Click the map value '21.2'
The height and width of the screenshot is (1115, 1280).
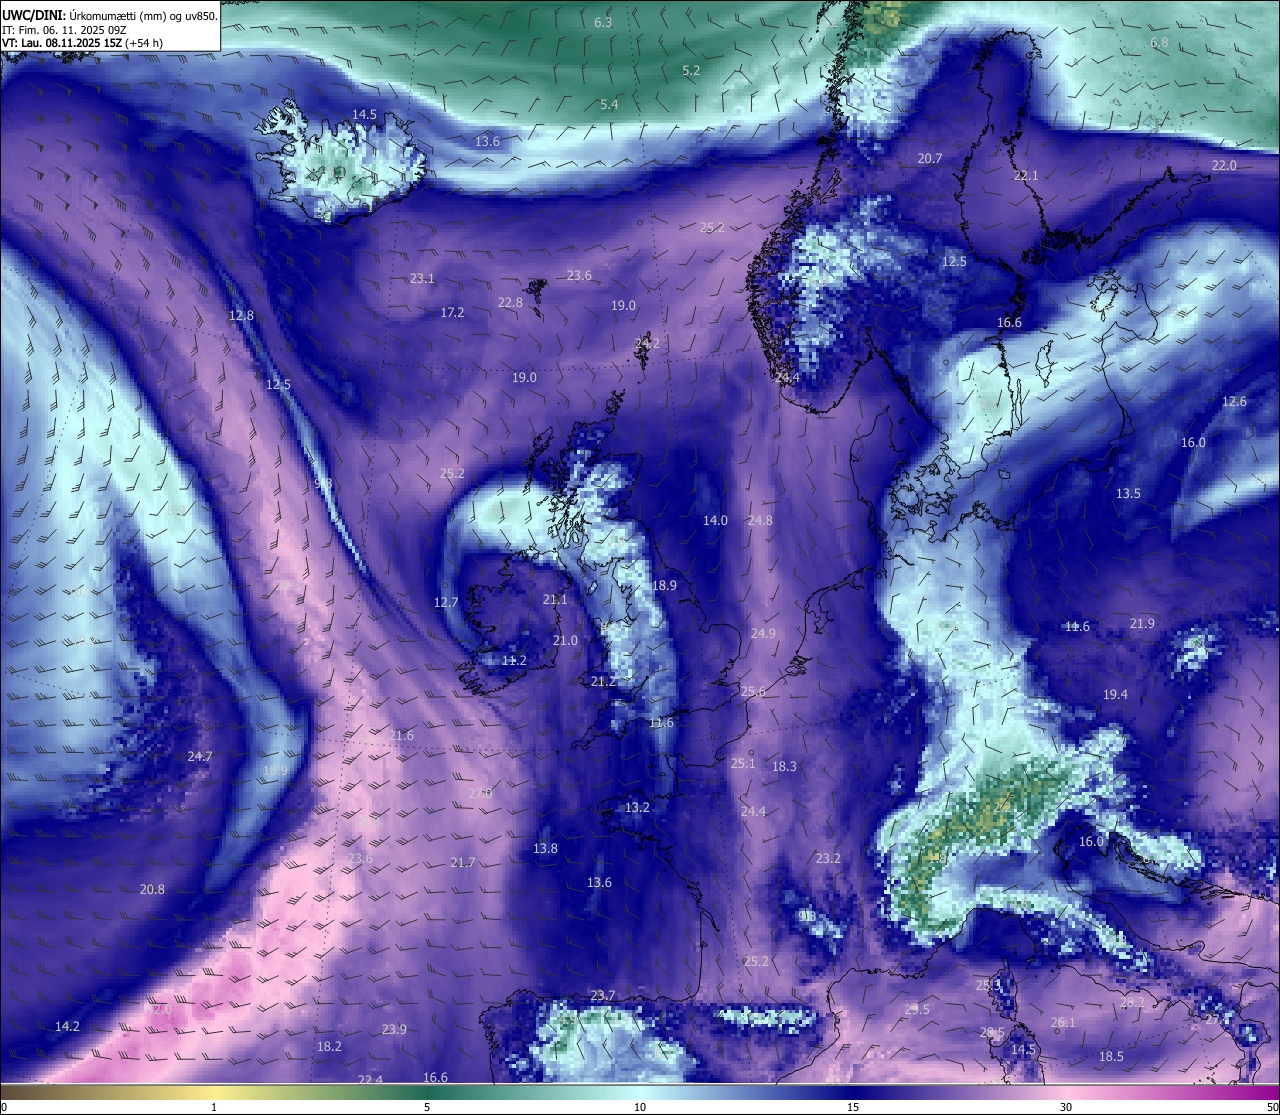[x=603, y=681]
